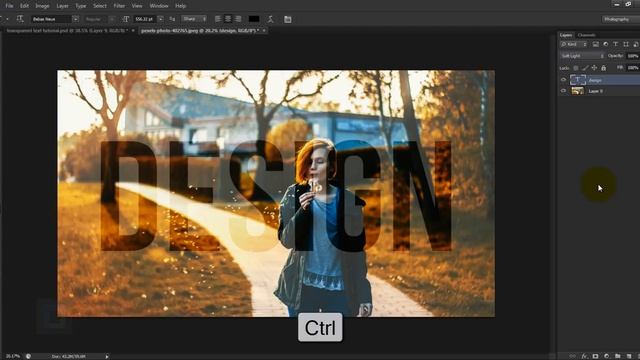Viewport: 640px width, 360px height.
Task: Create a new group folder icon
Action: (x=618, y=356)
